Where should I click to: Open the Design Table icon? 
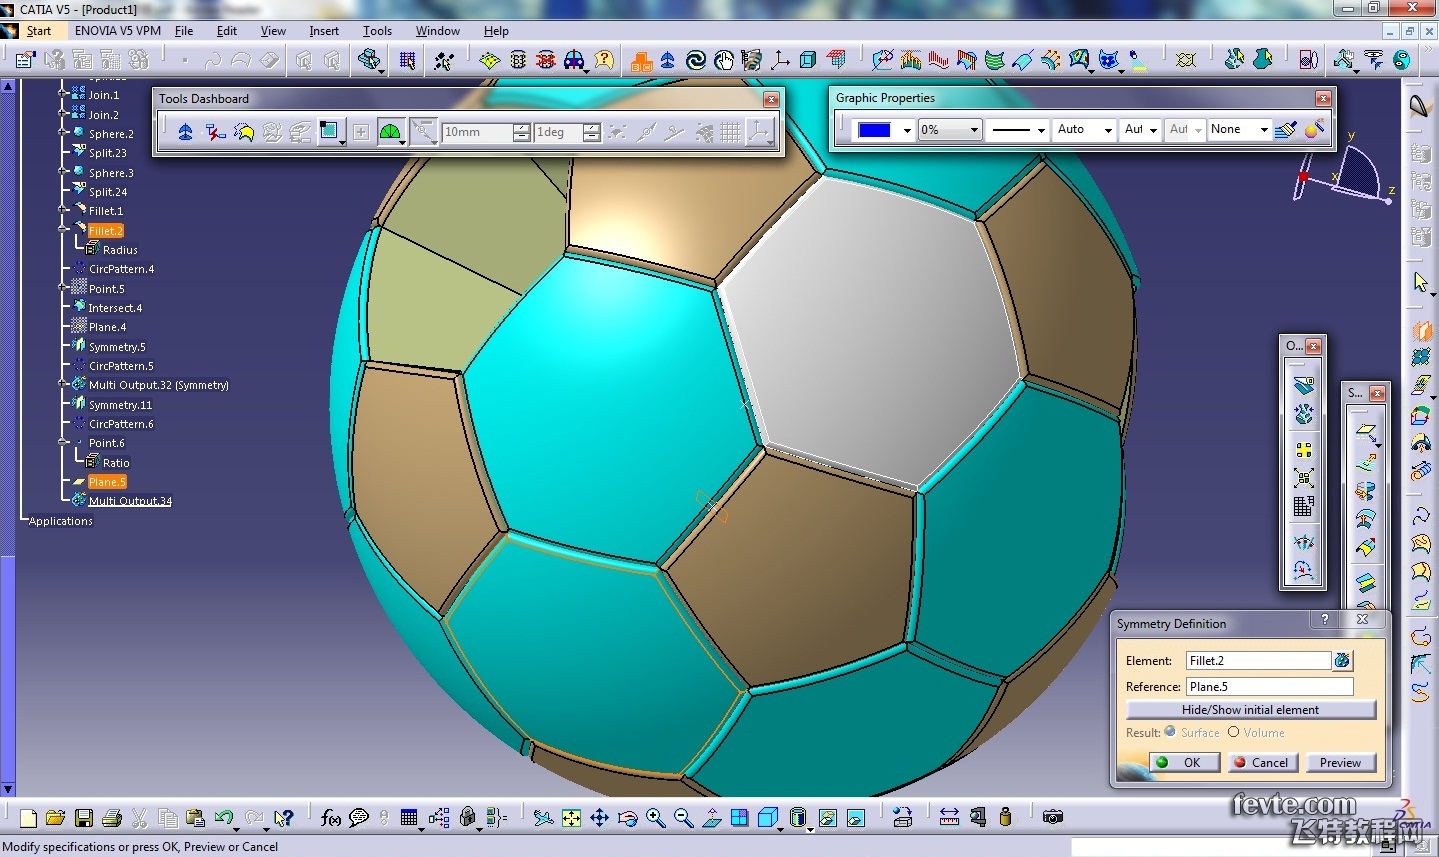pos(409,818)
